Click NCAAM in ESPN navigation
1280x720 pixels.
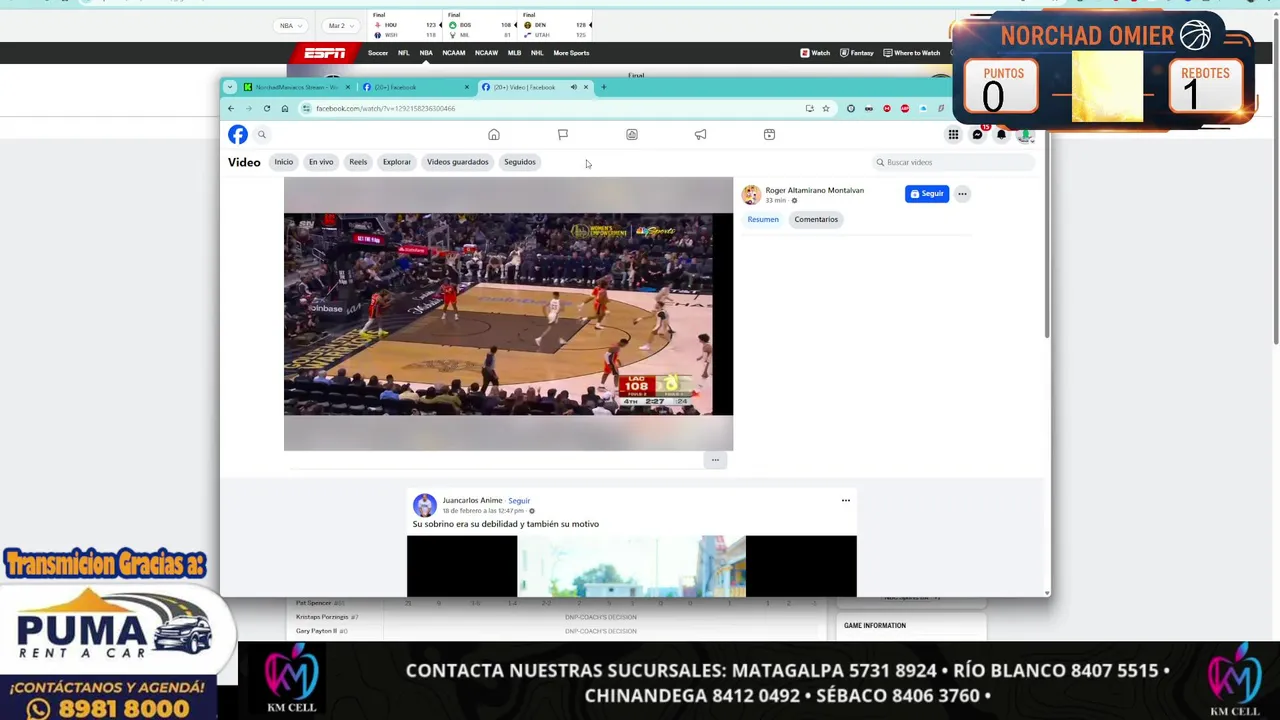[454, 53]
